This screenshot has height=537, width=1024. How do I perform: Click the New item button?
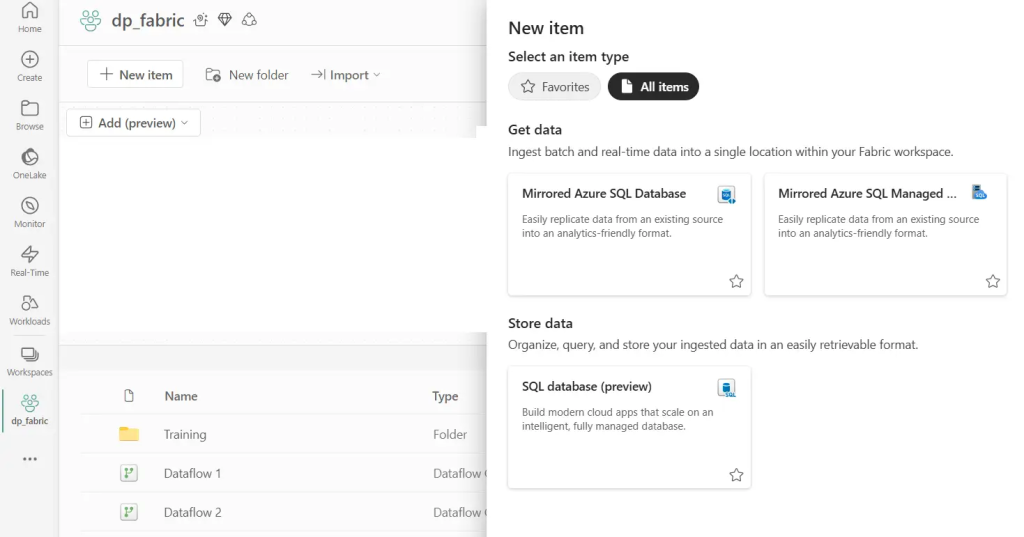[135, 74]
